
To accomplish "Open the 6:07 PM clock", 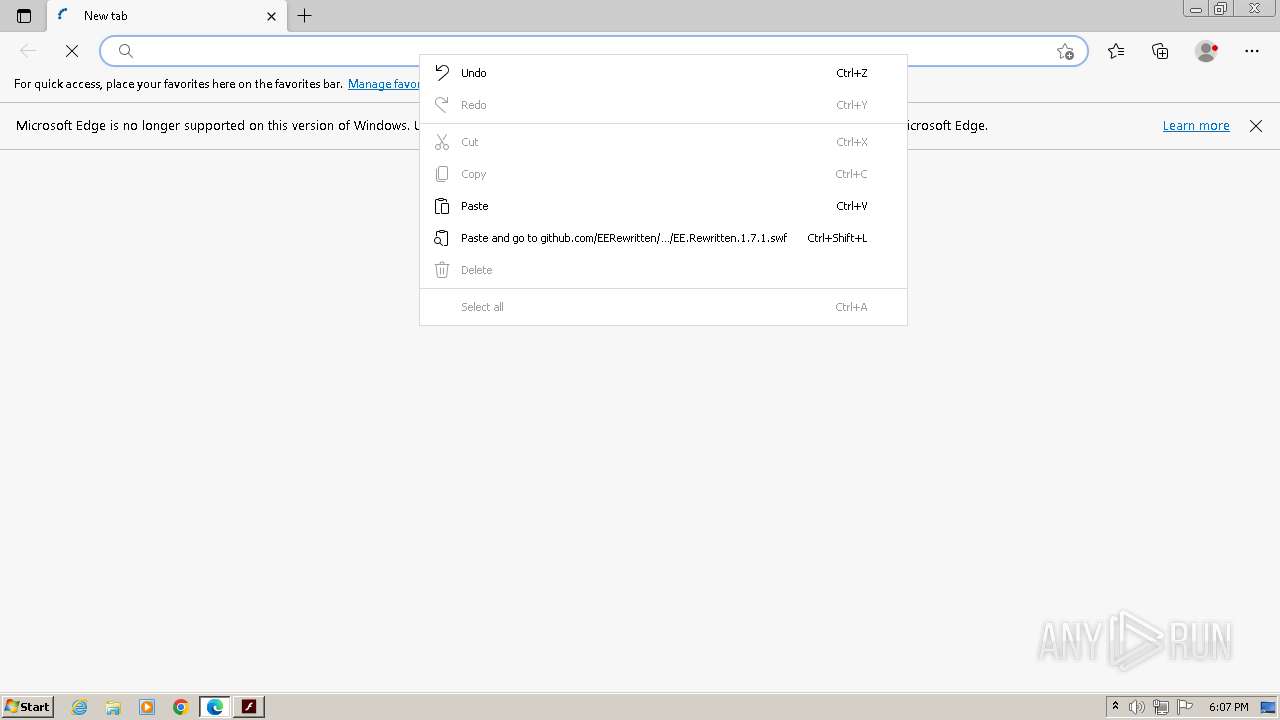I will (1228, 707).
